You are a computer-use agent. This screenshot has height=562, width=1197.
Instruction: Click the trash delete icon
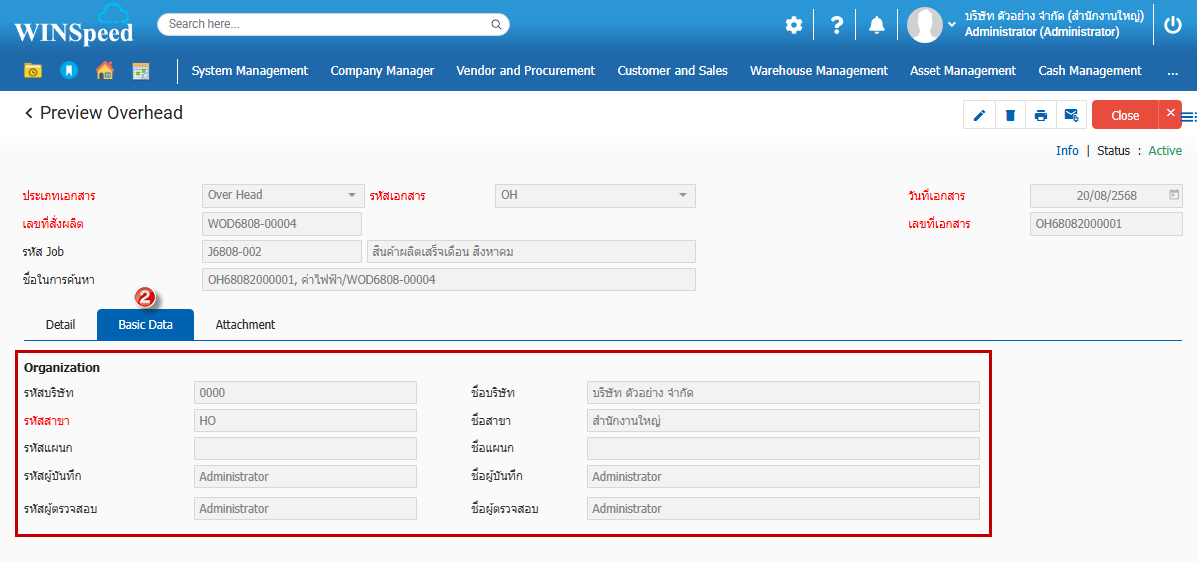[x=1010, y=115]
